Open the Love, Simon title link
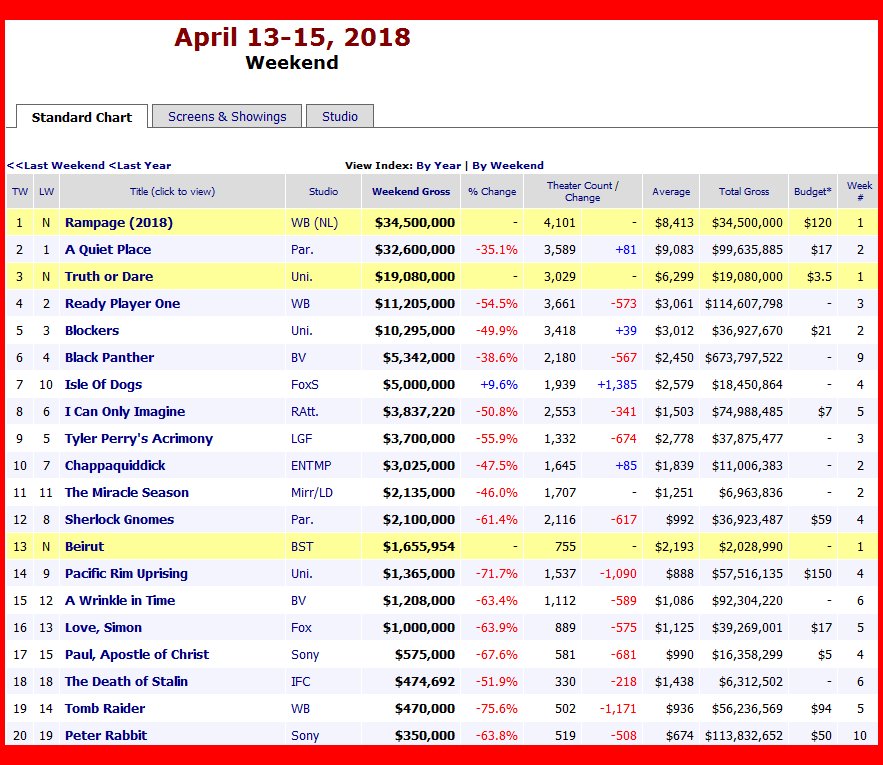Screen dimensions: 883x765 tap(103, 628)
